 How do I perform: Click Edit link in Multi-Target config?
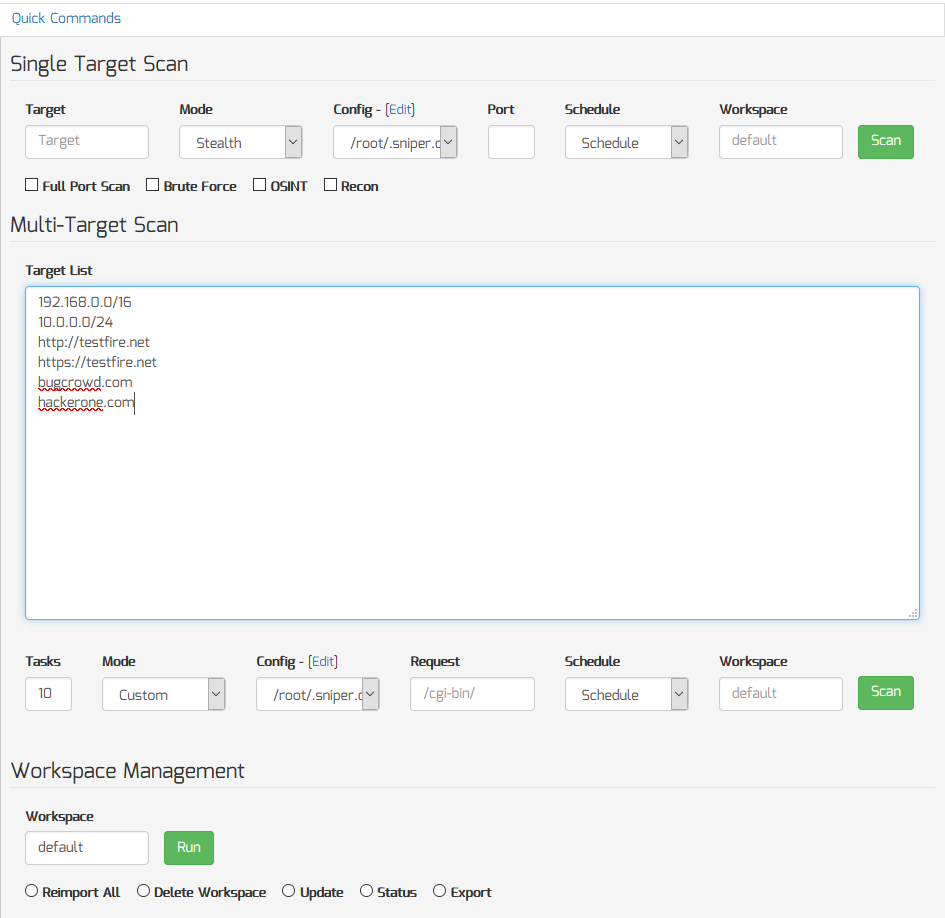[323, 661]
